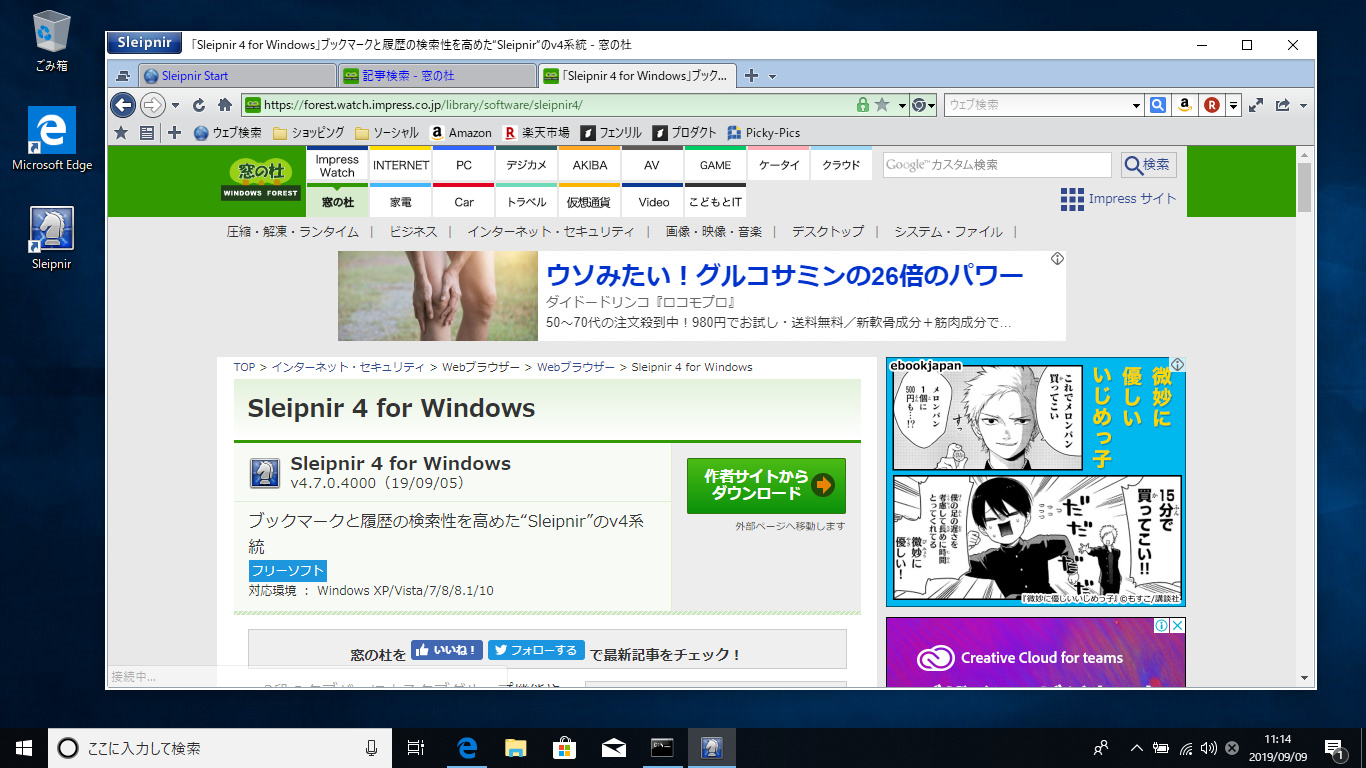Expand the web search box dropdown
1366x768 pixels.
point(1136,105)
